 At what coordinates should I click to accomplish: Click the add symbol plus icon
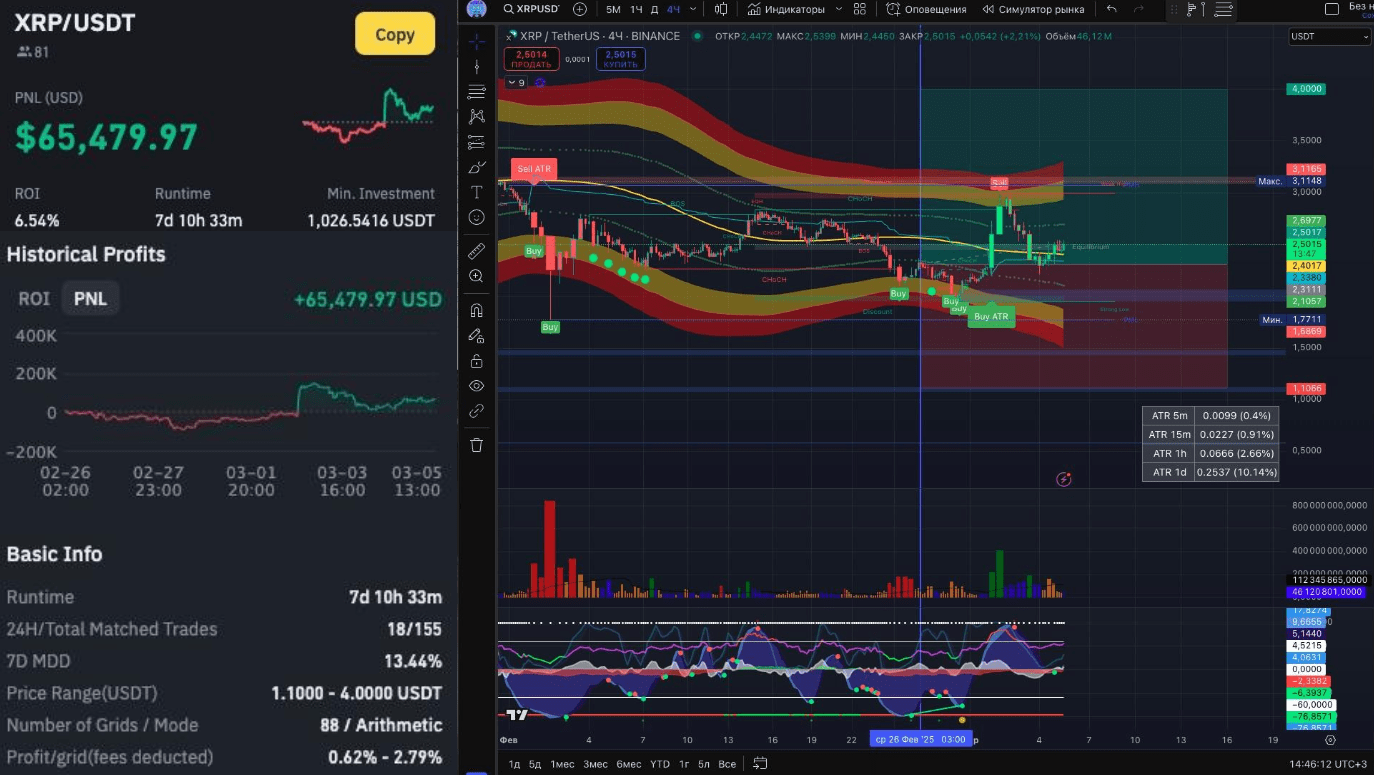[580, 9]
